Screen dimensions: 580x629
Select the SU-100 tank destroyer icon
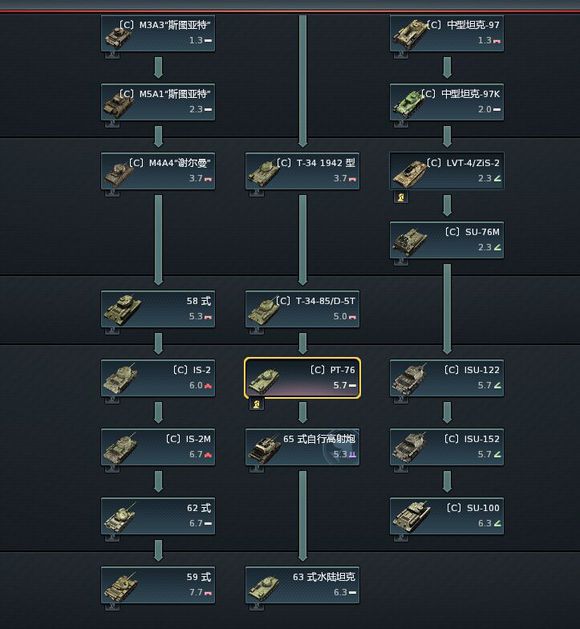click(411, 517)
